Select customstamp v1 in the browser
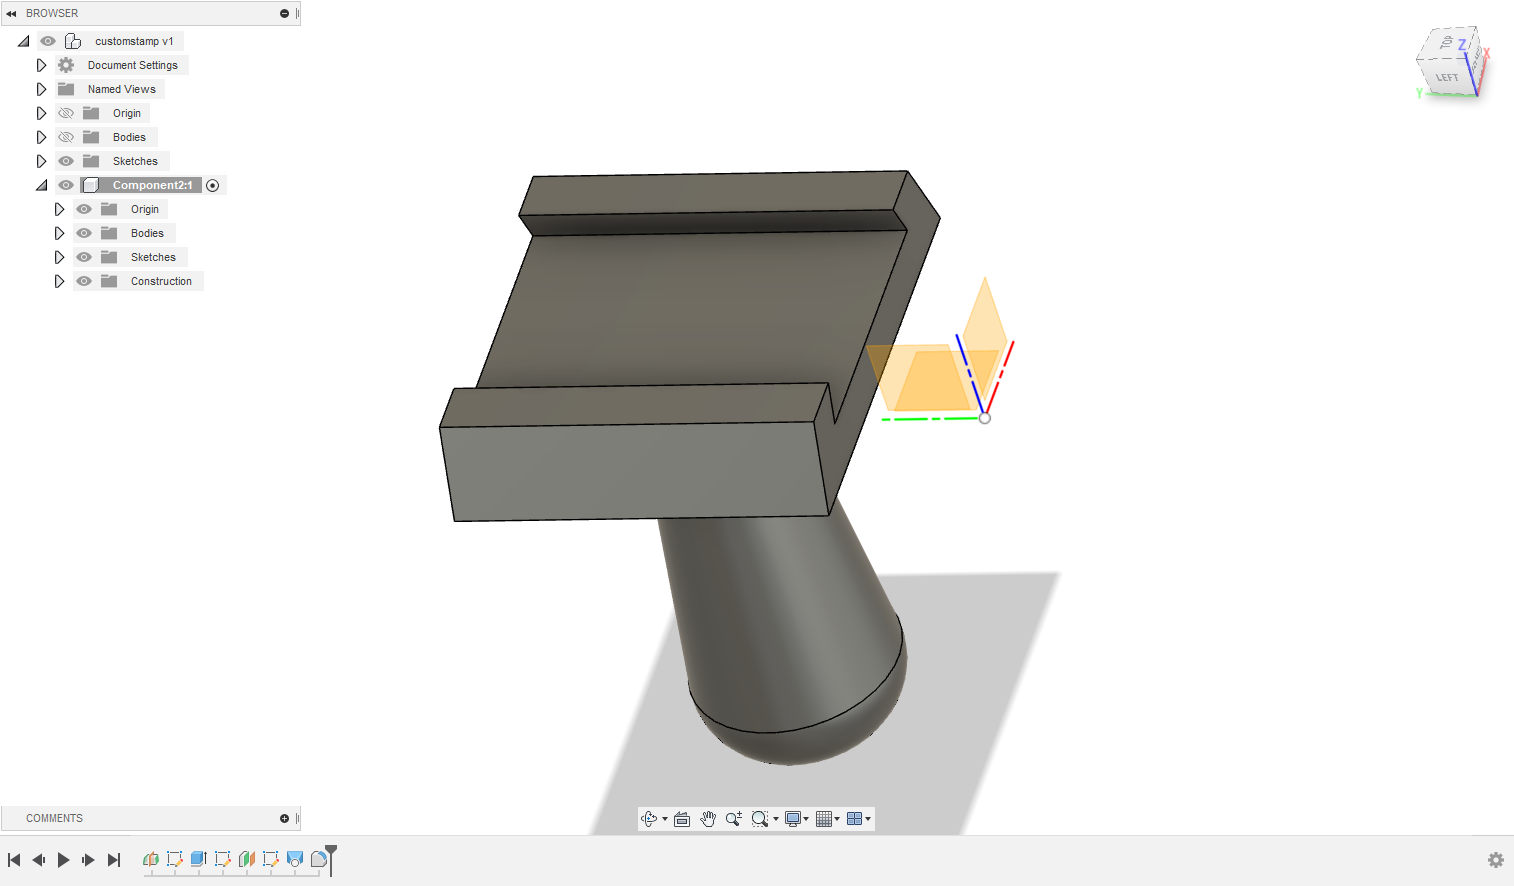This screenshot has height=886, width=1514. click(x=134, y=41)
